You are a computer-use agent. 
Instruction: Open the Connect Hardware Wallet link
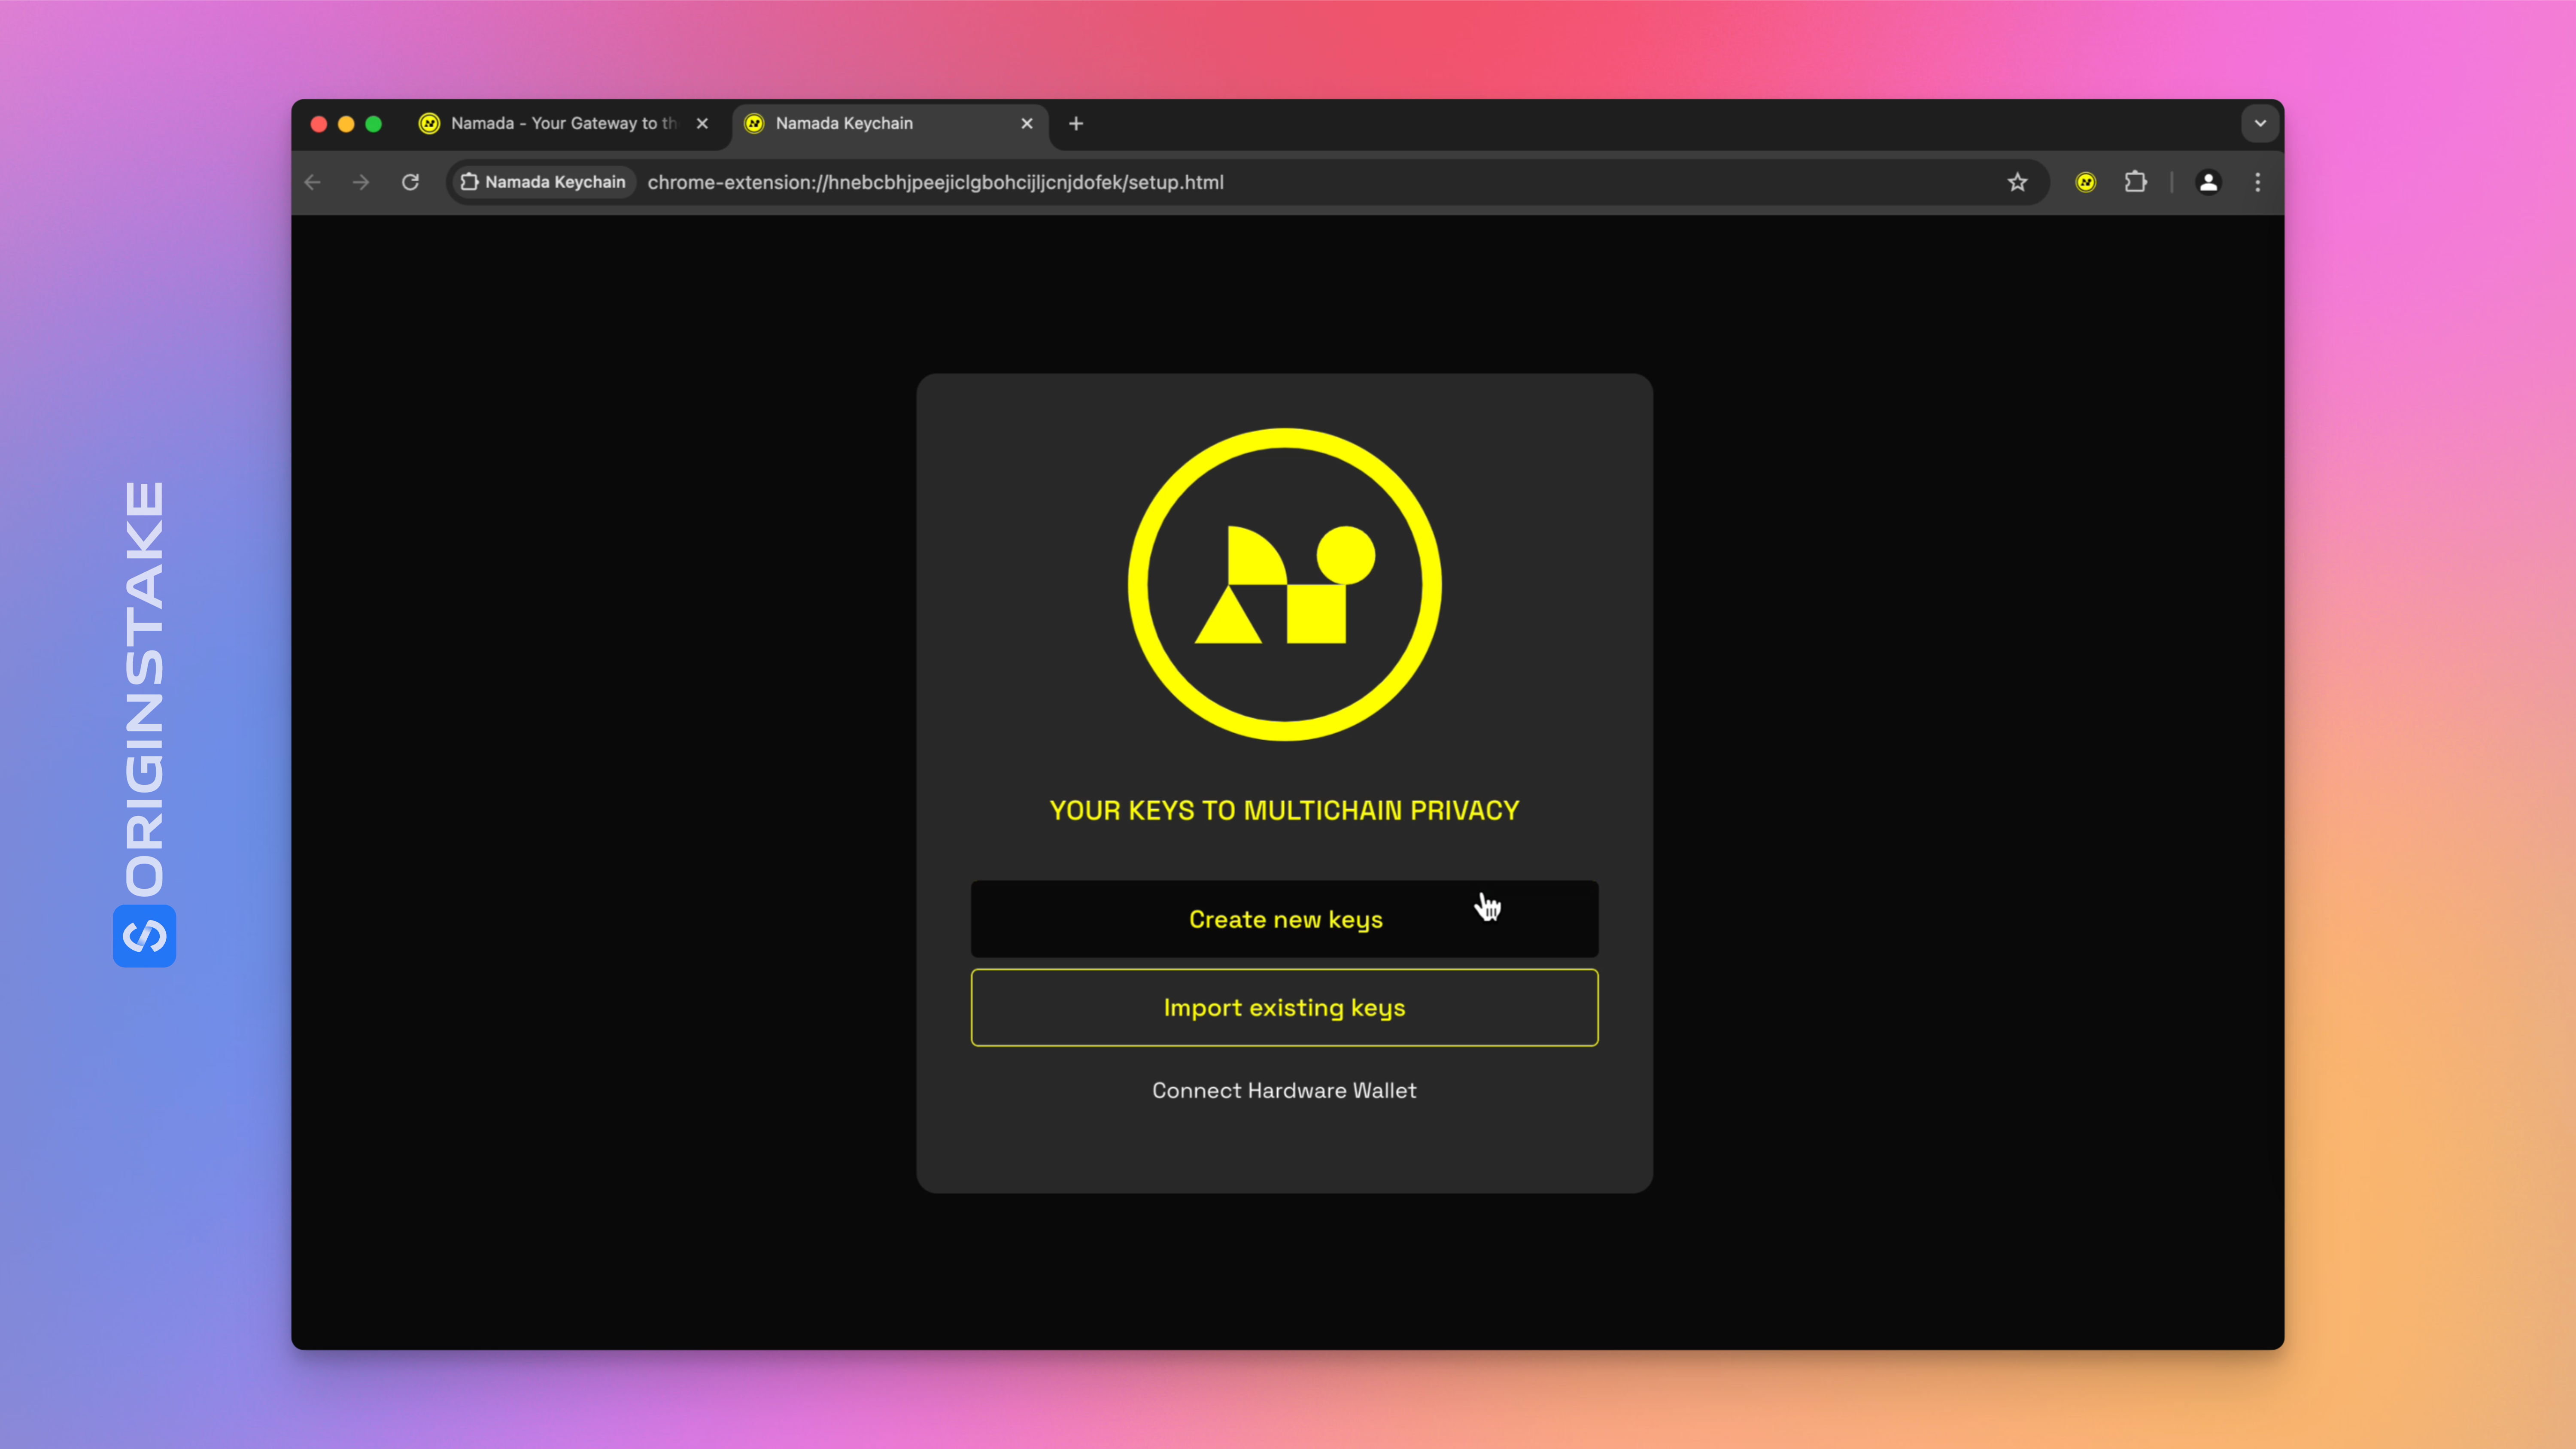(x=1284, y=1090)
